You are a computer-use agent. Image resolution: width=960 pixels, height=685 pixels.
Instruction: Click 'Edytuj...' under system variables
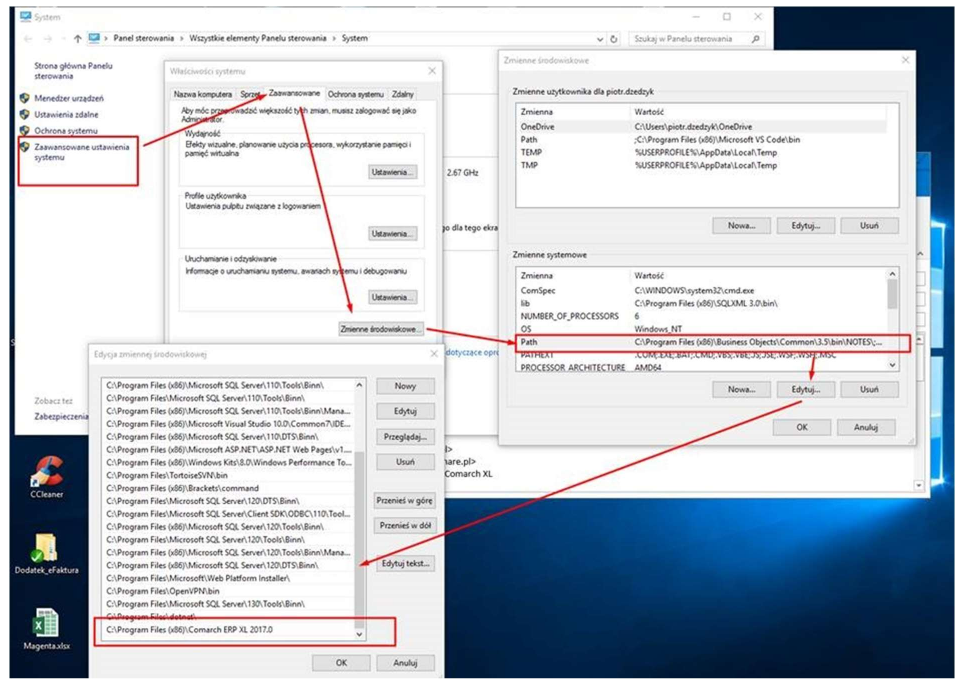805,389
